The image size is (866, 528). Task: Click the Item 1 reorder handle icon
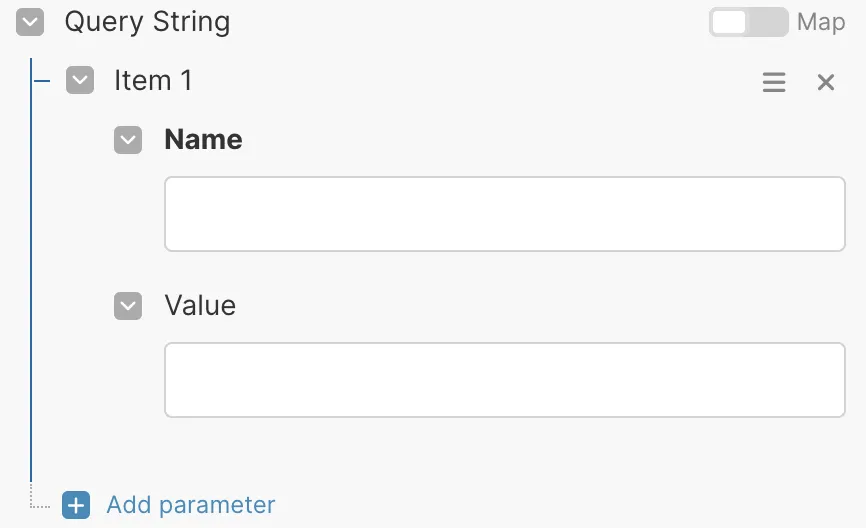click(774, 82)
